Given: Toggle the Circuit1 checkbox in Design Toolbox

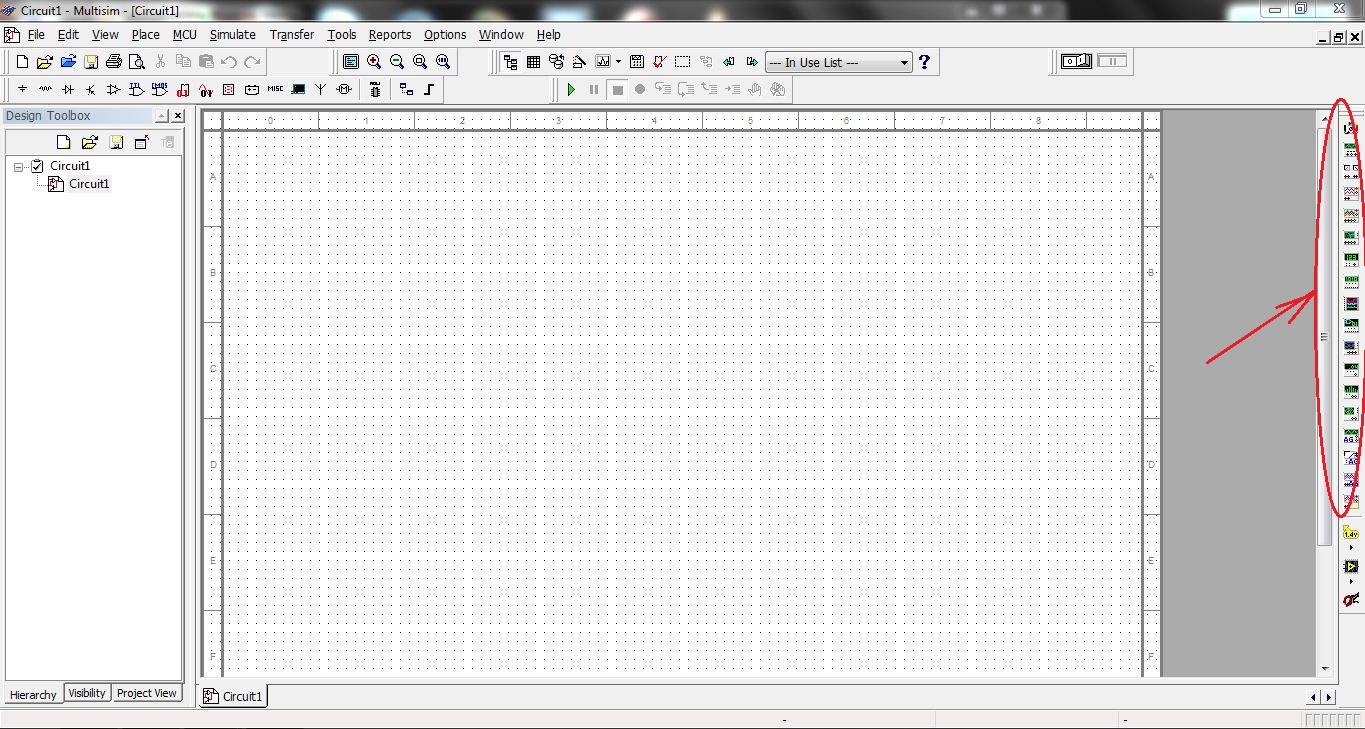Looking at the screenshot, I should click(38, 166).
